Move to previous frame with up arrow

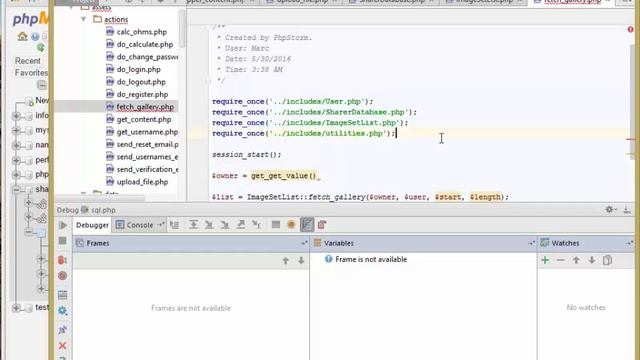pos(286,261)
